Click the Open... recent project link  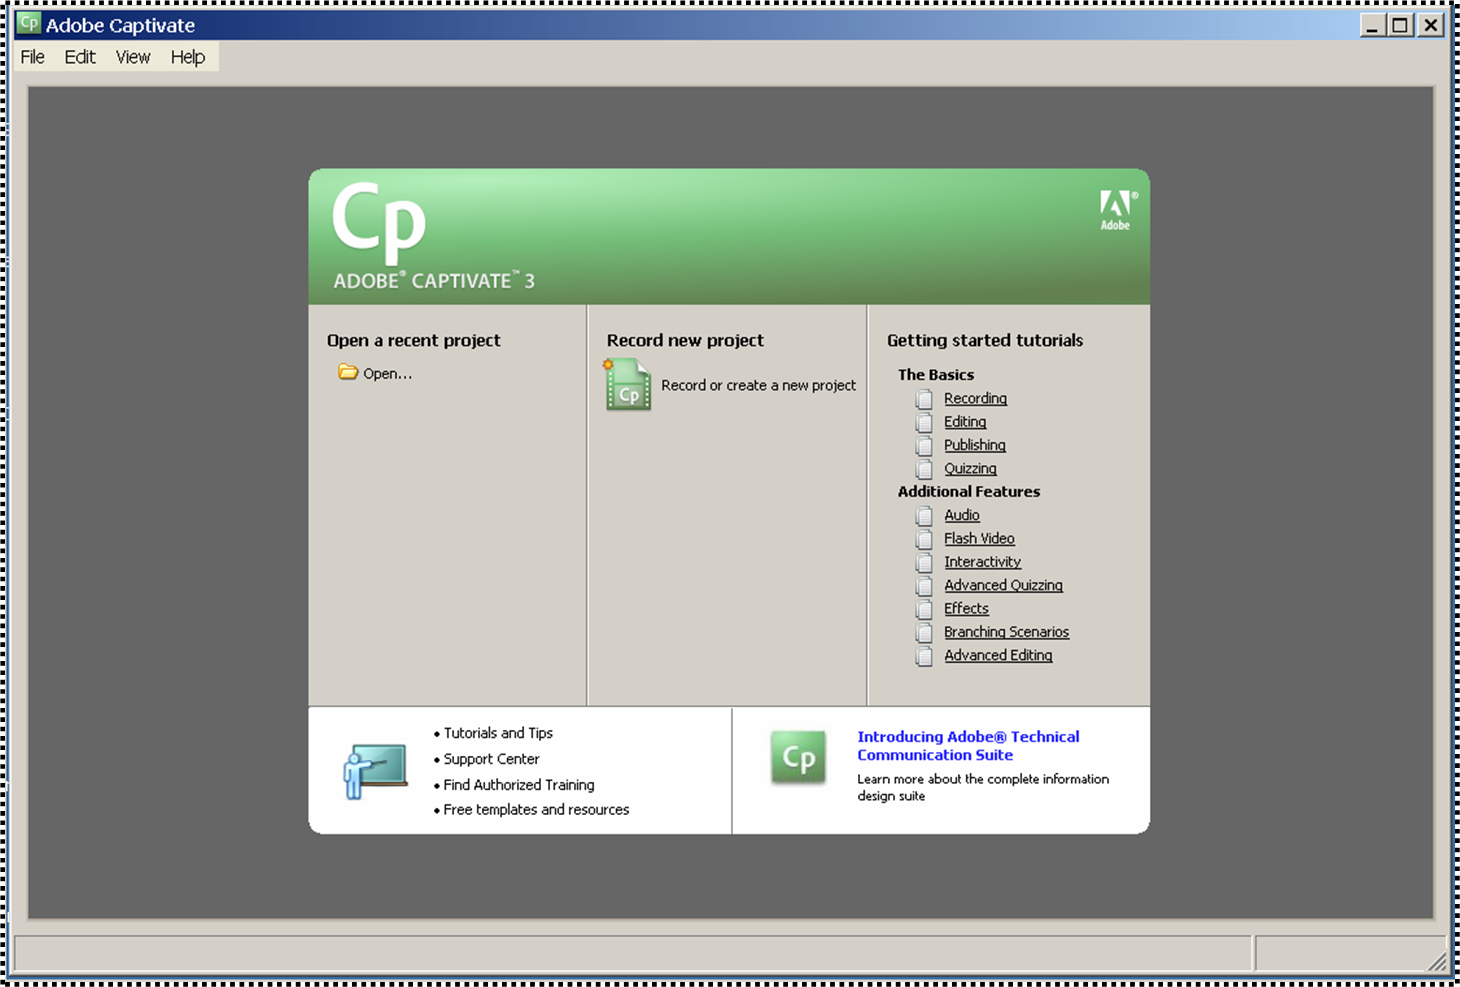point(387,373)
